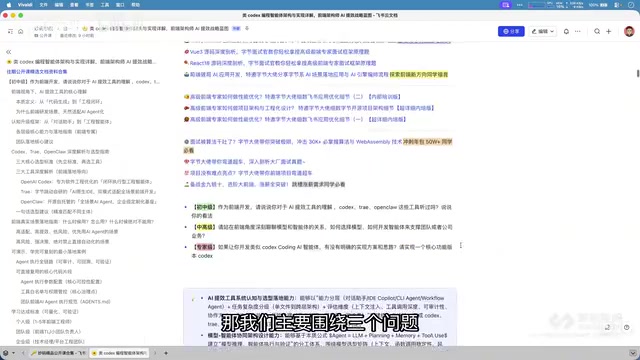
Task: Open the Vue3 source analysis link
Action: pos(279,52)
